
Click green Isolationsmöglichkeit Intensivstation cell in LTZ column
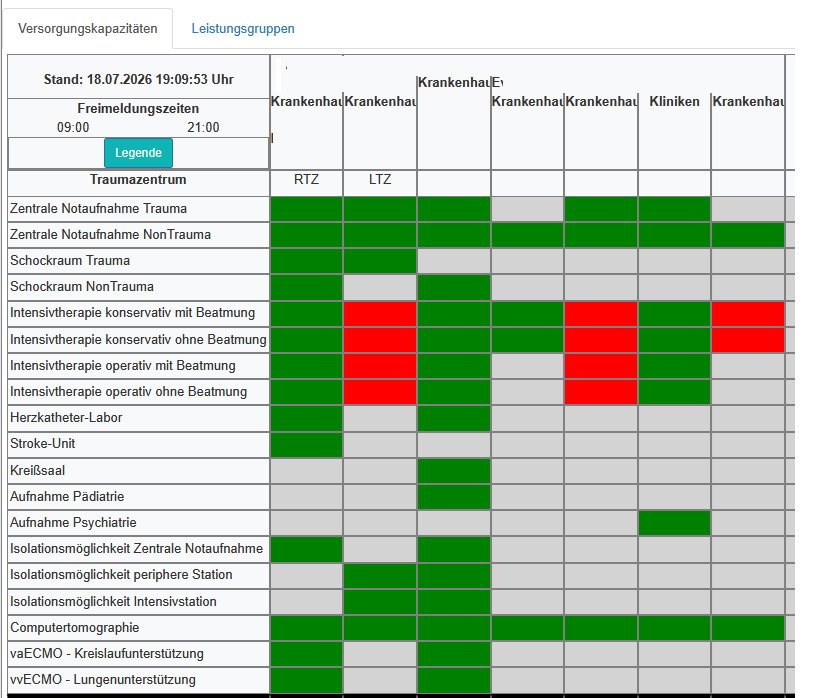click(380, 602)
